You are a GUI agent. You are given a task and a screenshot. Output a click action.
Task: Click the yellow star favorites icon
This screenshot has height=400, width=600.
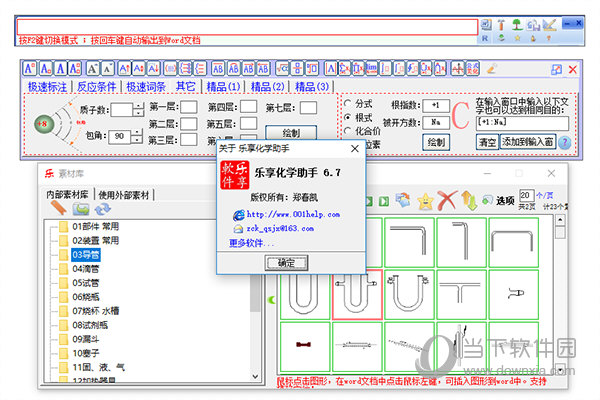pyautogui.click(x=426, y=201)
